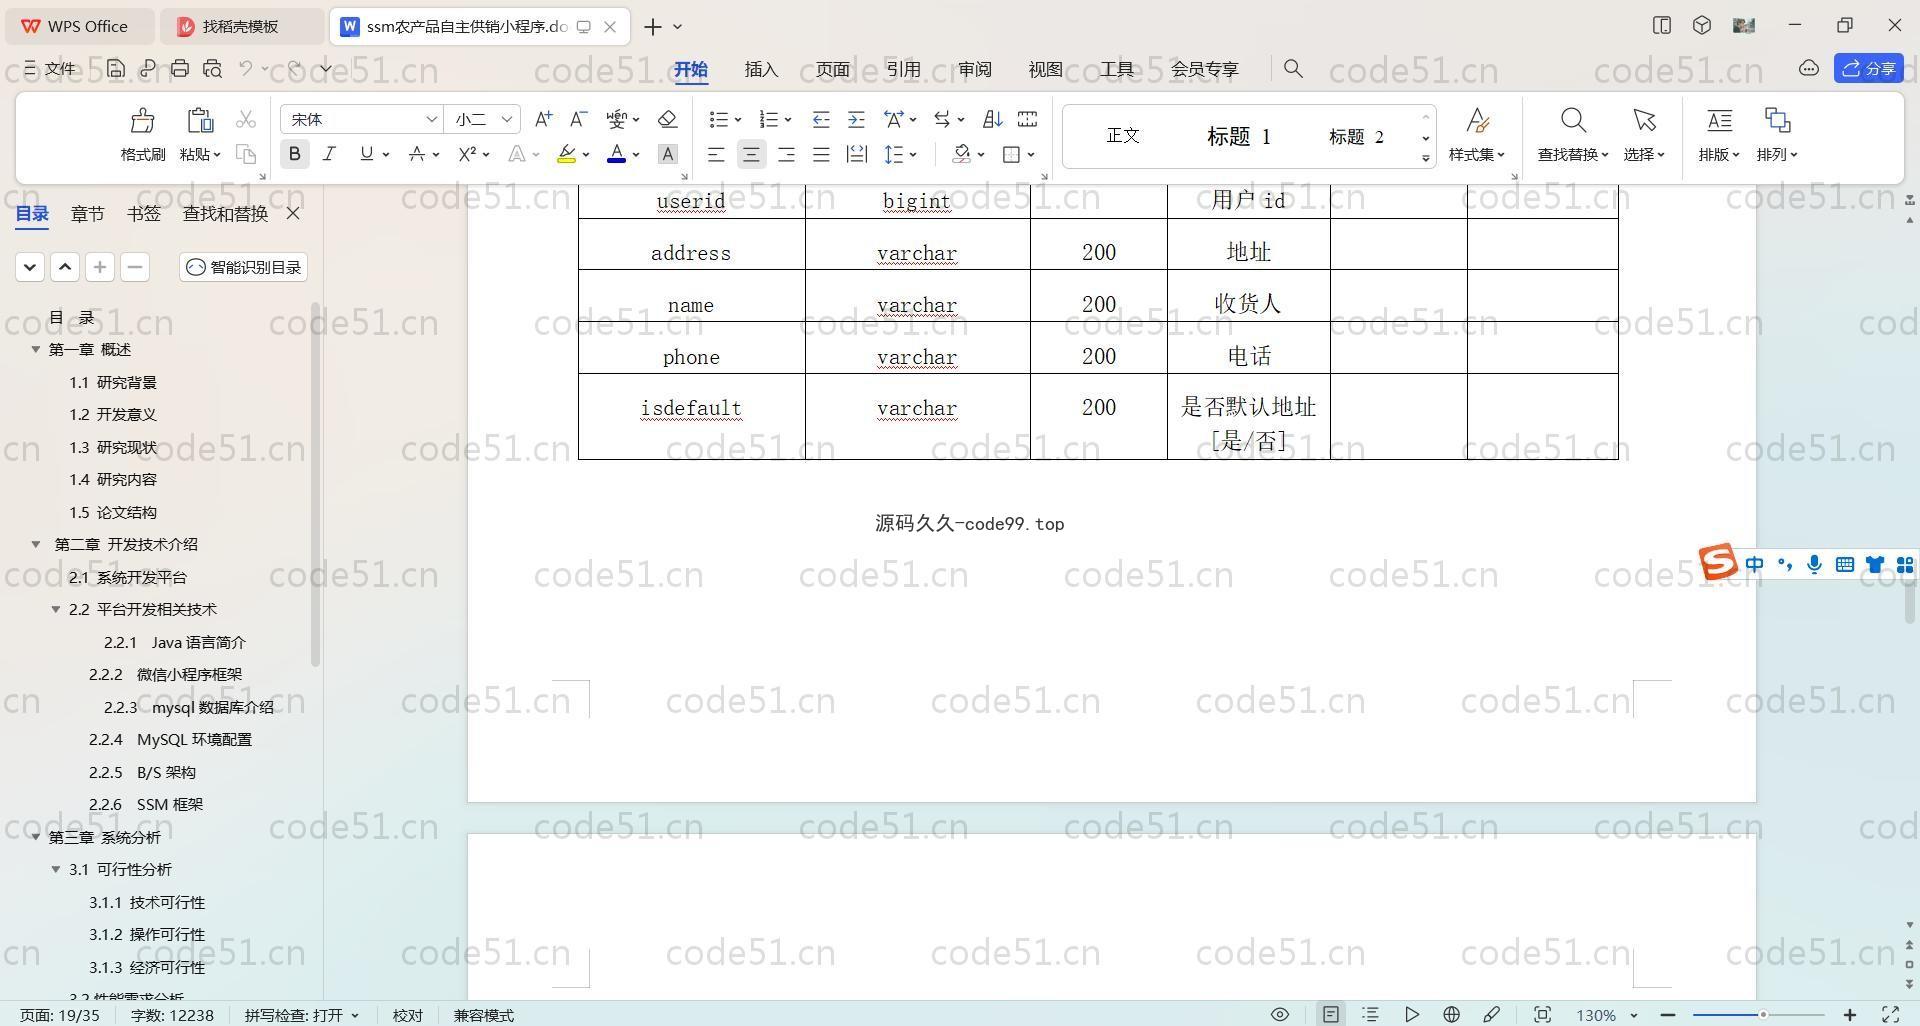Click the 智能识别目录 button

[x=244, y=267]
